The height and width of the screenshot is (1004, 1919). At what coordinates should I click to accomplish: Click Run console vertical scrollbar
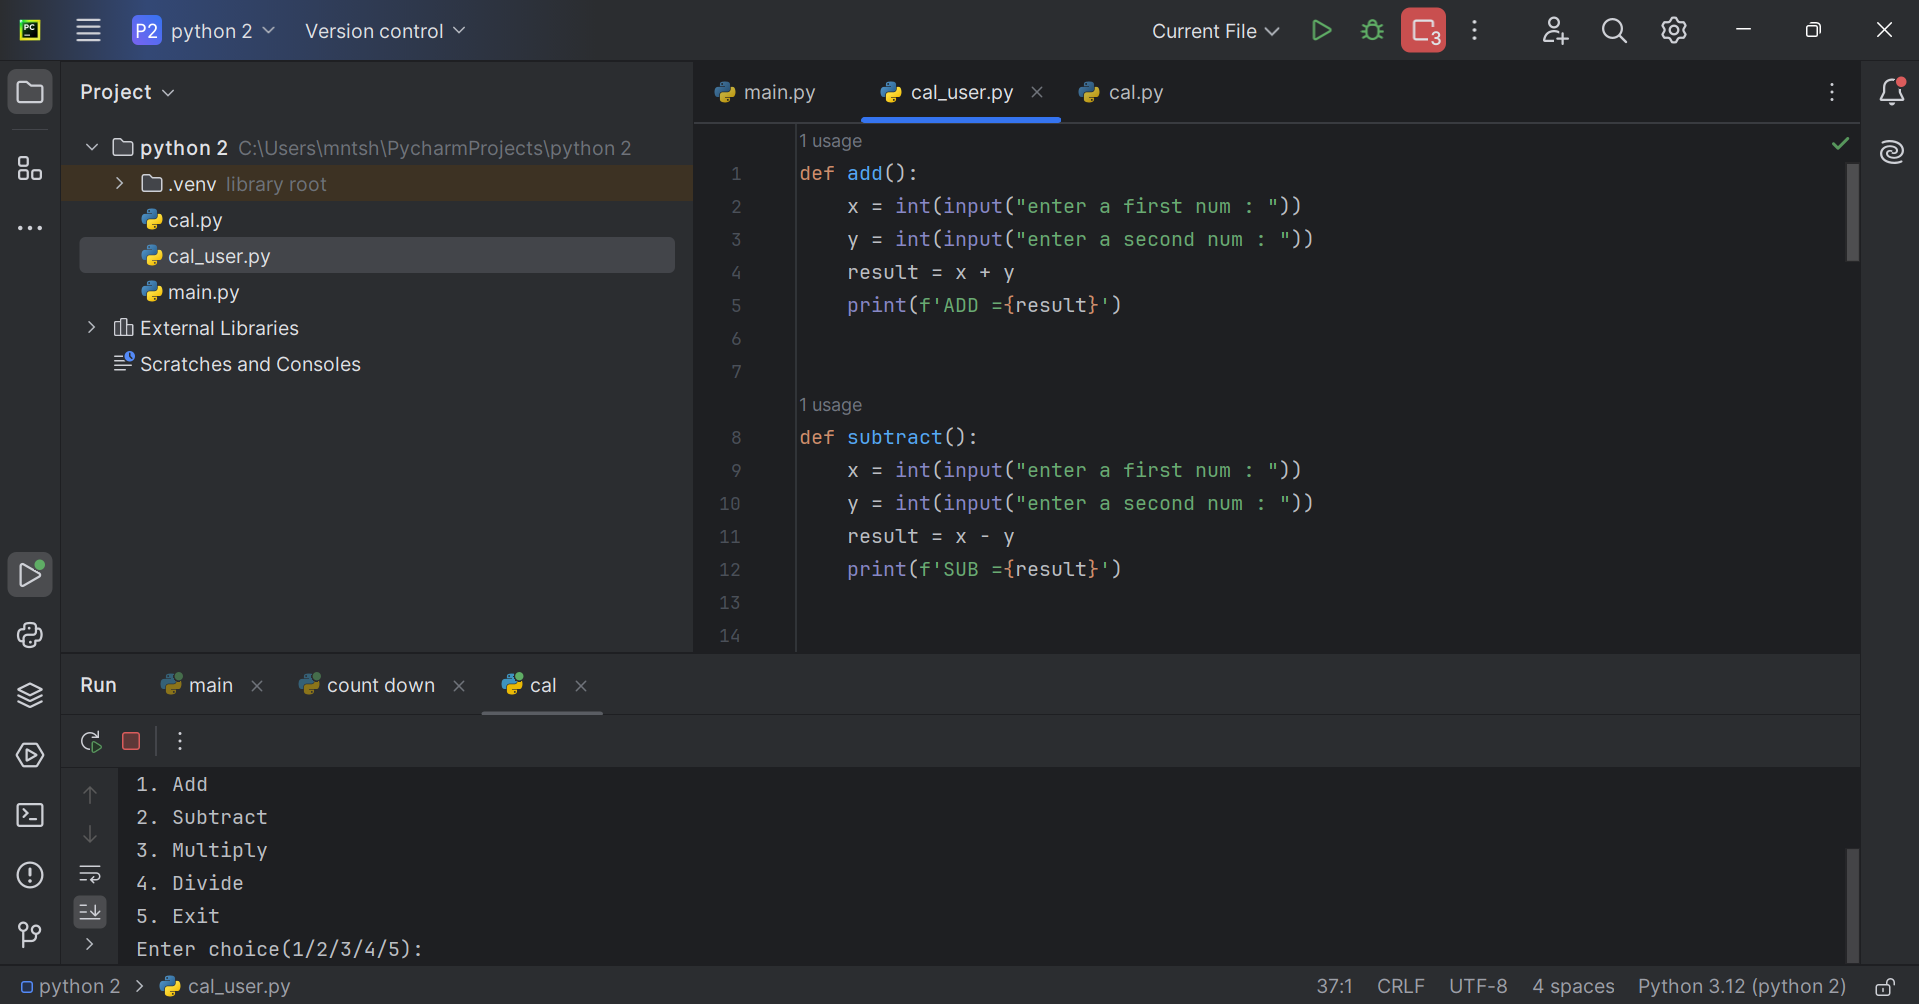coord(1852,905)
